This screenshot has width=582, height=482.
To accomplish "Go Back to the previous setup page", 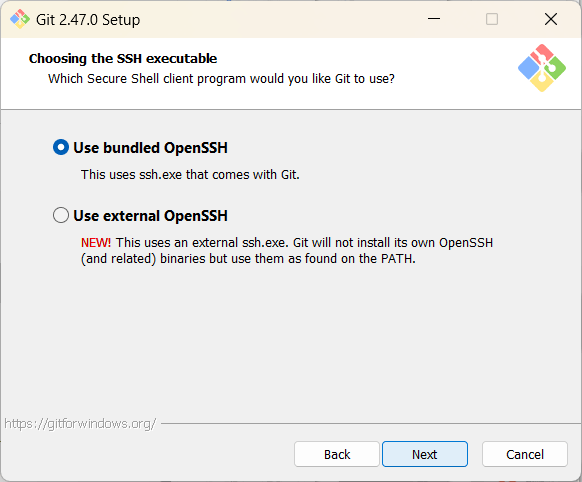I will [x=337, y=454].
